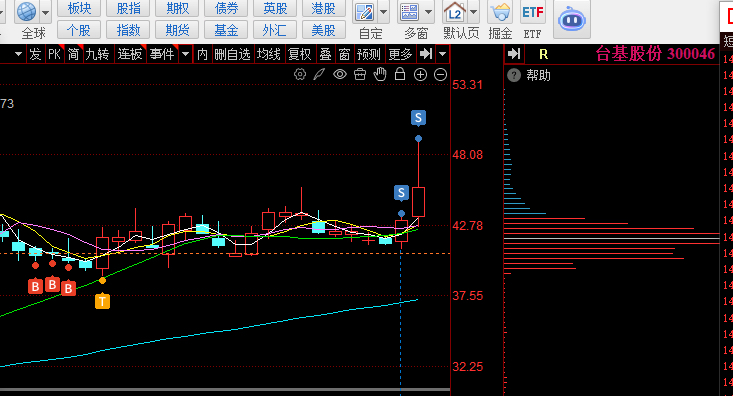Open the chart settings gear icon
This screenshot has height=396, width=733.
[x=300, y=74]
